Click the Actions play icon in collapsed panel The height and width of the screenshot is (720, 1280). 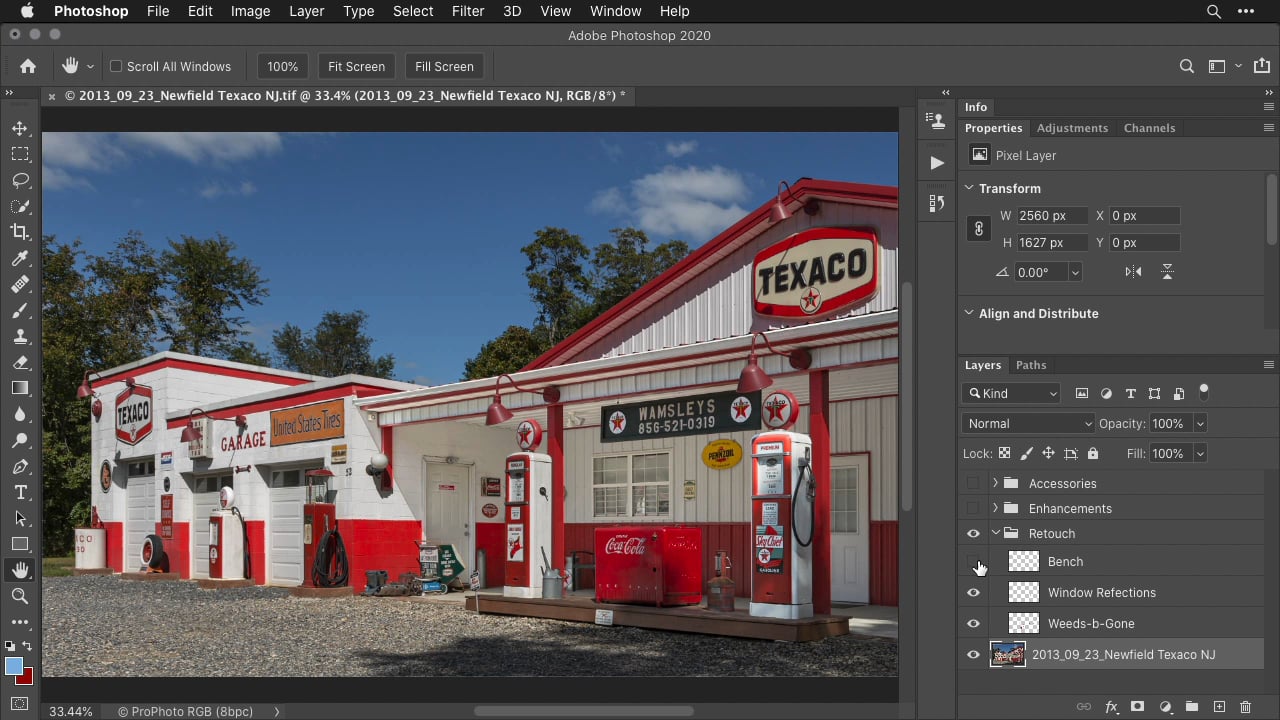936,162
